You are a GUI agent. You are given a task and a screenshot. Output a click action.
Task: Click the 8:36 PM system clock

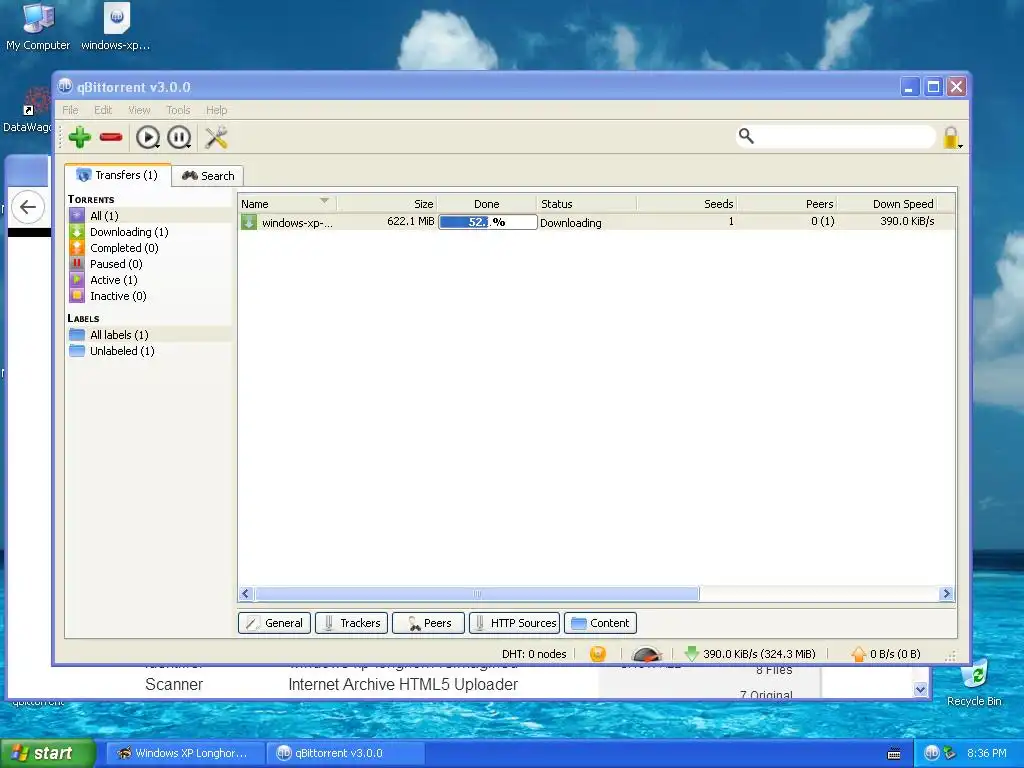click(986, 753)
